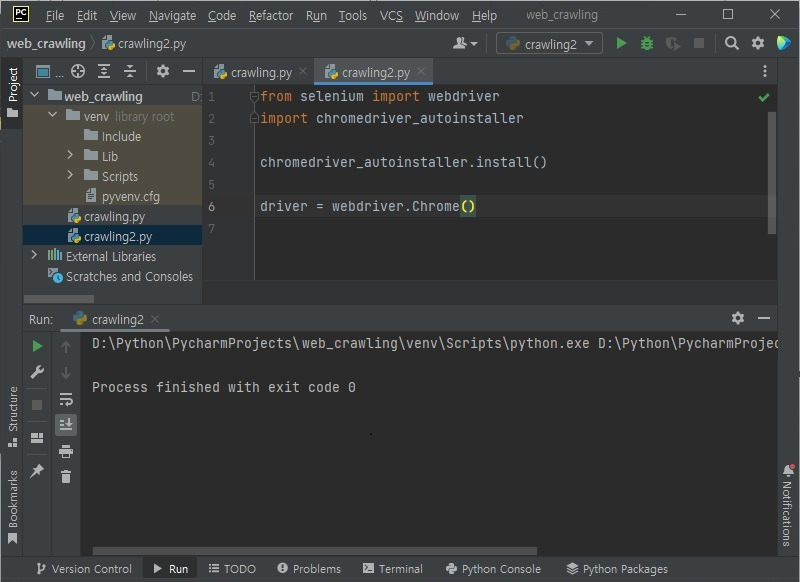This screenshot has width=800, height=582.
Task: Start debugging with the bug icon
Action: coord(647,43)
